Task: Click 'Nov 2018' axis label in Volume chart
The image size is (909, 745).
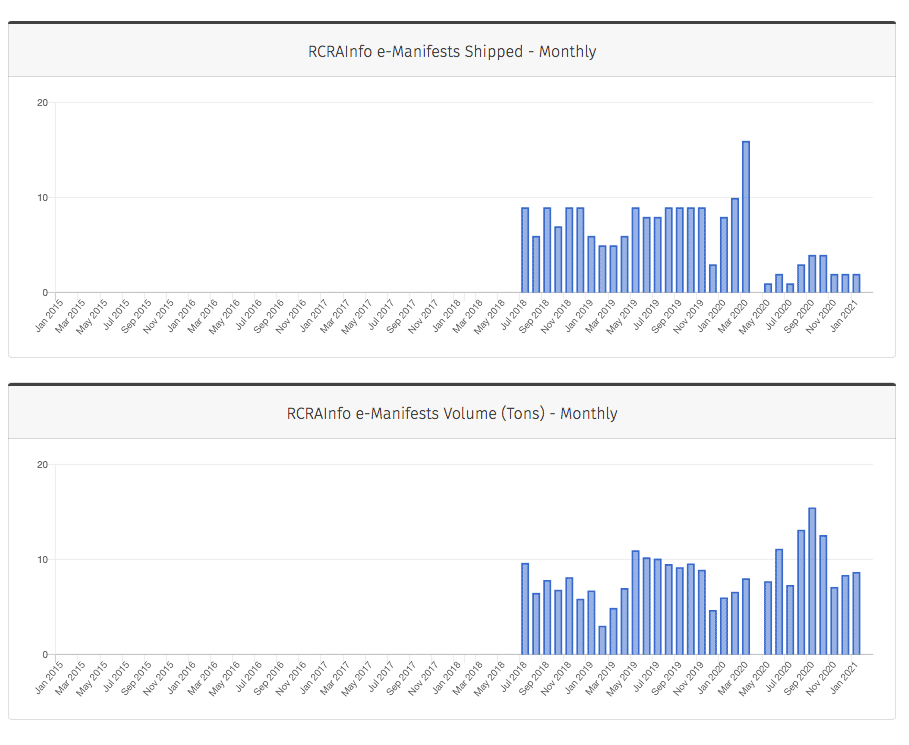Action: click(x=557, y=679)
